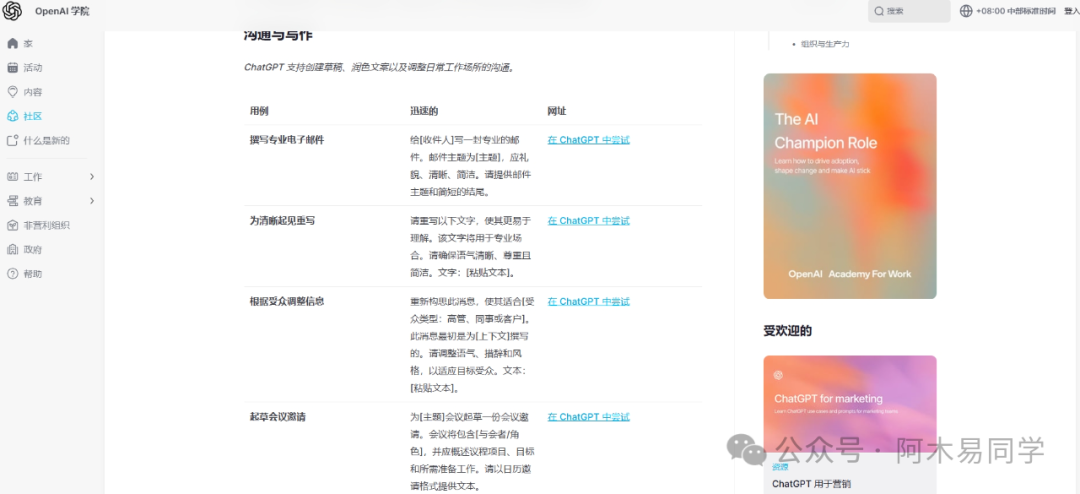1080x494 pixels.
Task: Click the 根据受众调整信息 use case cell
Action: pyautogui.click(x=287, y=301)
